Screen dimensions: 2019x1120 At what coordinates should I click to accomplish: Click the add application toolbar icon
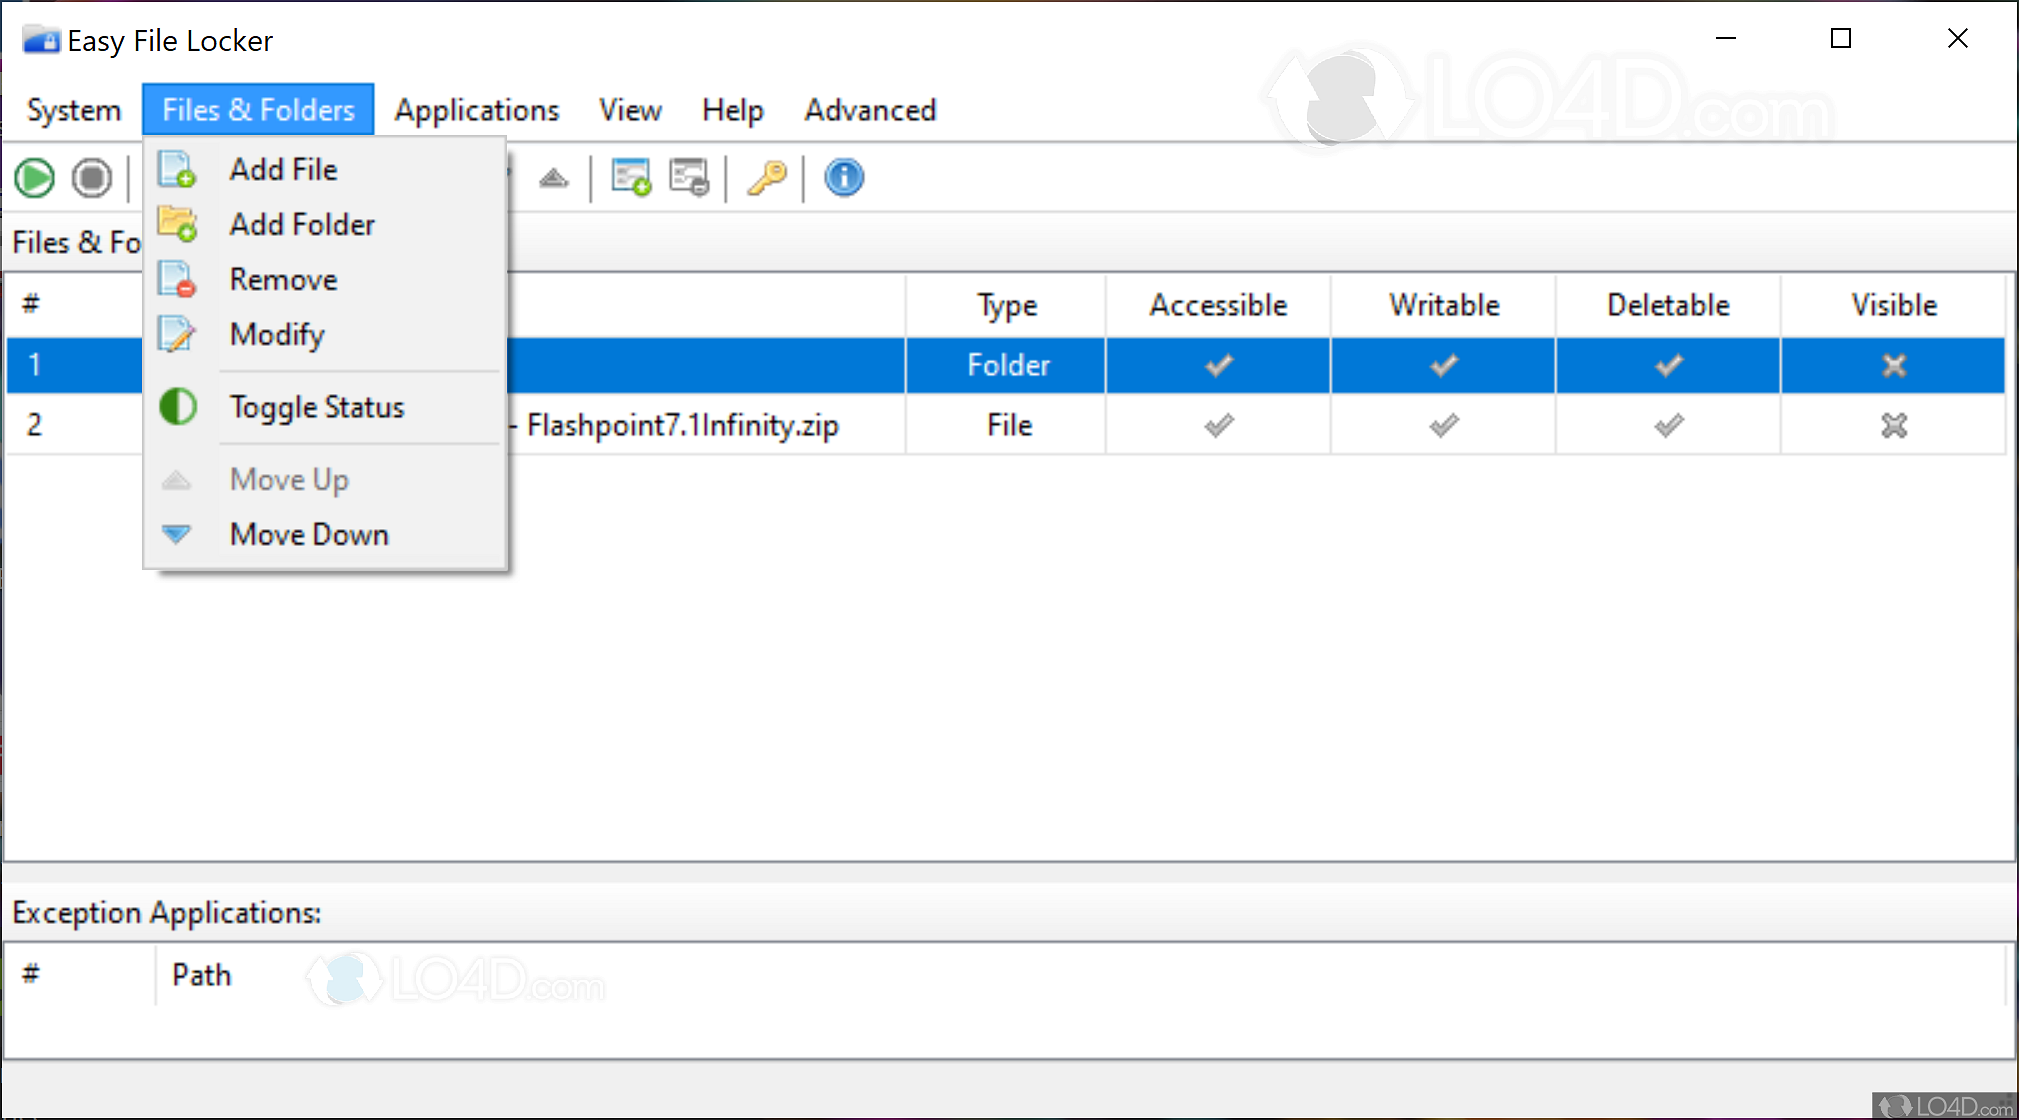pyautogui.click(x=631, y=177)
